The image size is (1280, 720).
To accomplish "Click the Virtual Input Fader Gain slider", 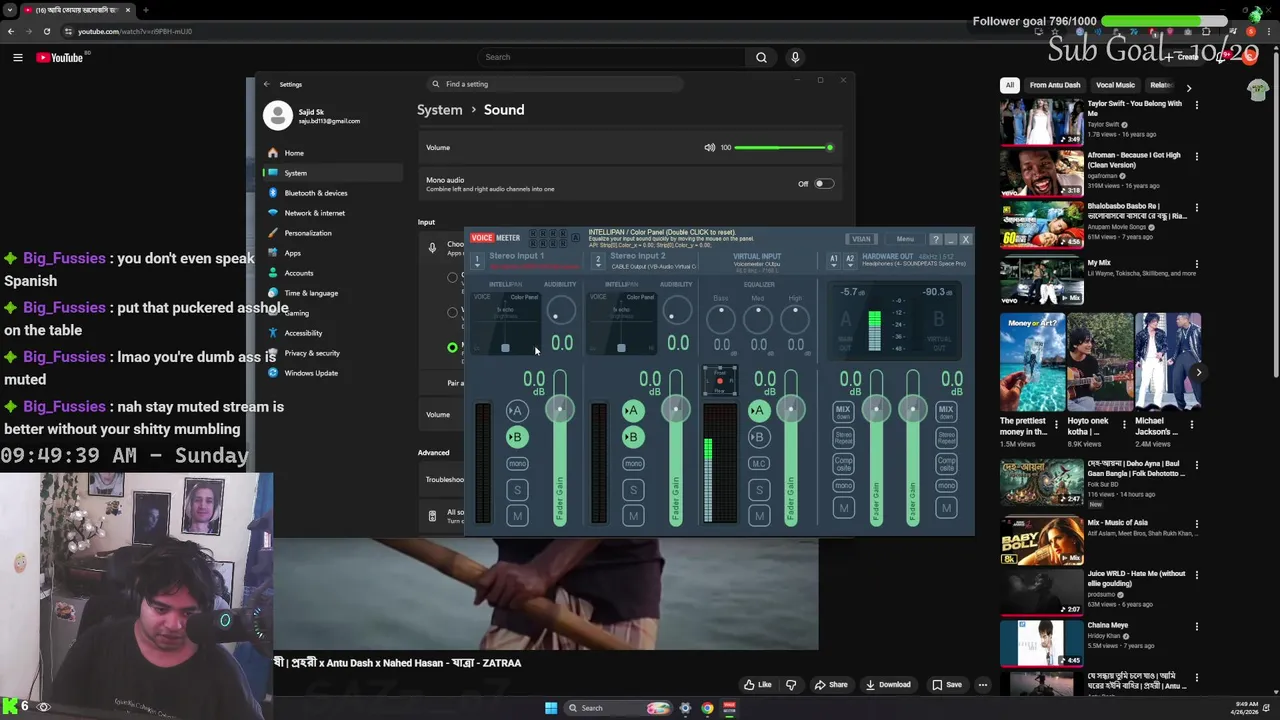I will pos(791,448).
